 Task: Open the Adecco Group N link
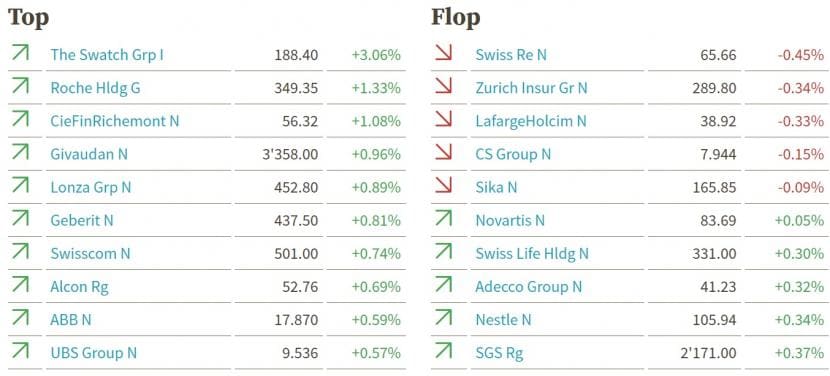[528, 287]
